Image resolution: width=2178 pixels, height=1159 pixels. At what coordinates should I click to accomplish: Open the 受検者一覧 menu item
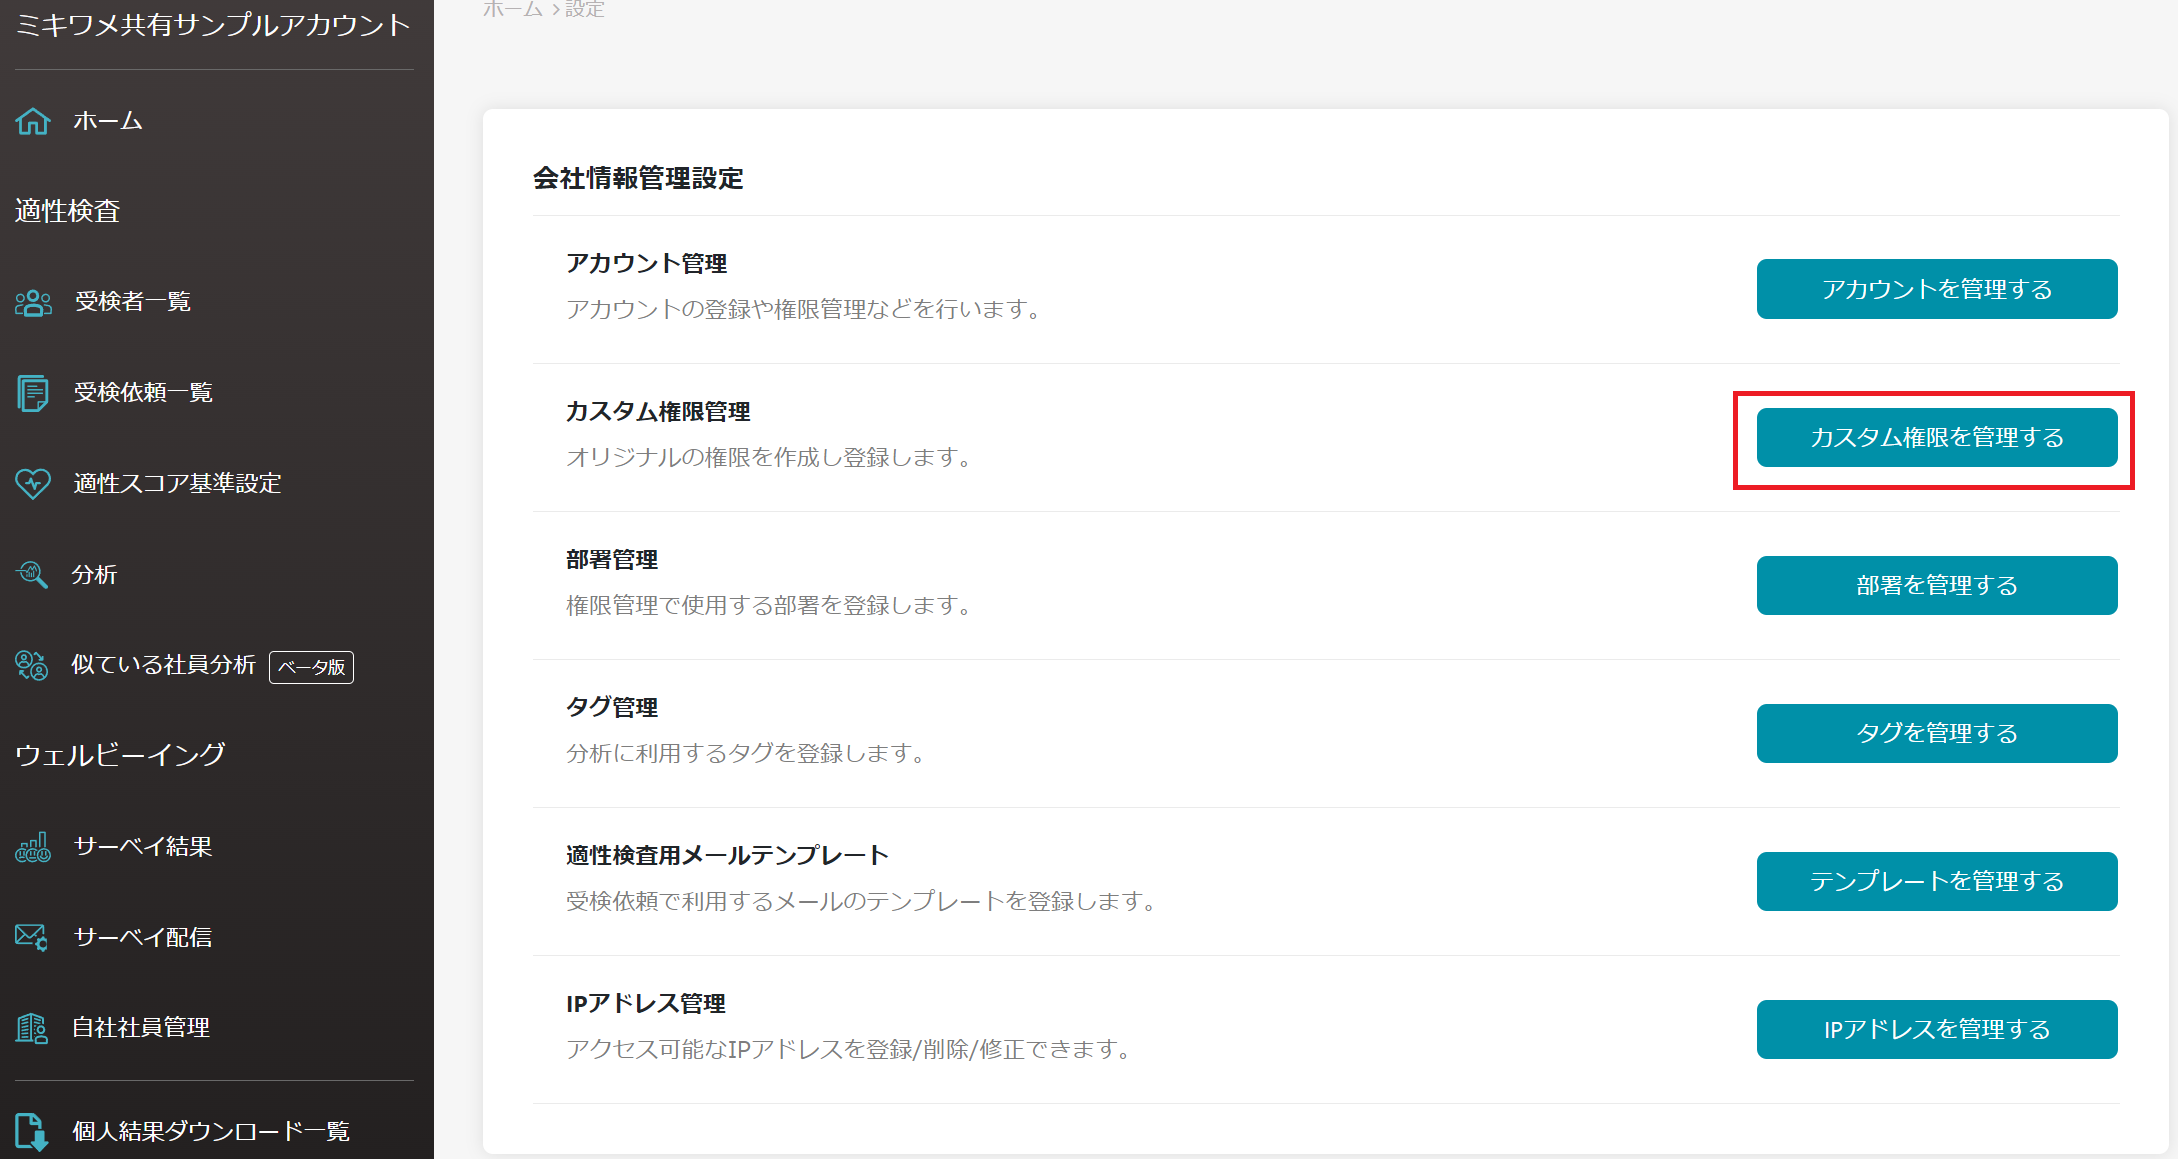click(132, 302)
